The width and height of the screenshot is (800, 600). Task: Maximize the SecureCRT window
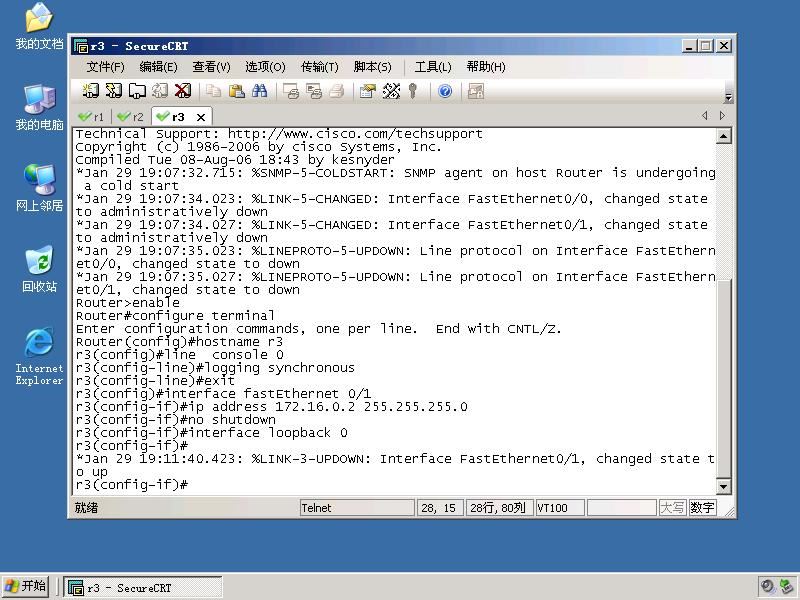point(706,46)
